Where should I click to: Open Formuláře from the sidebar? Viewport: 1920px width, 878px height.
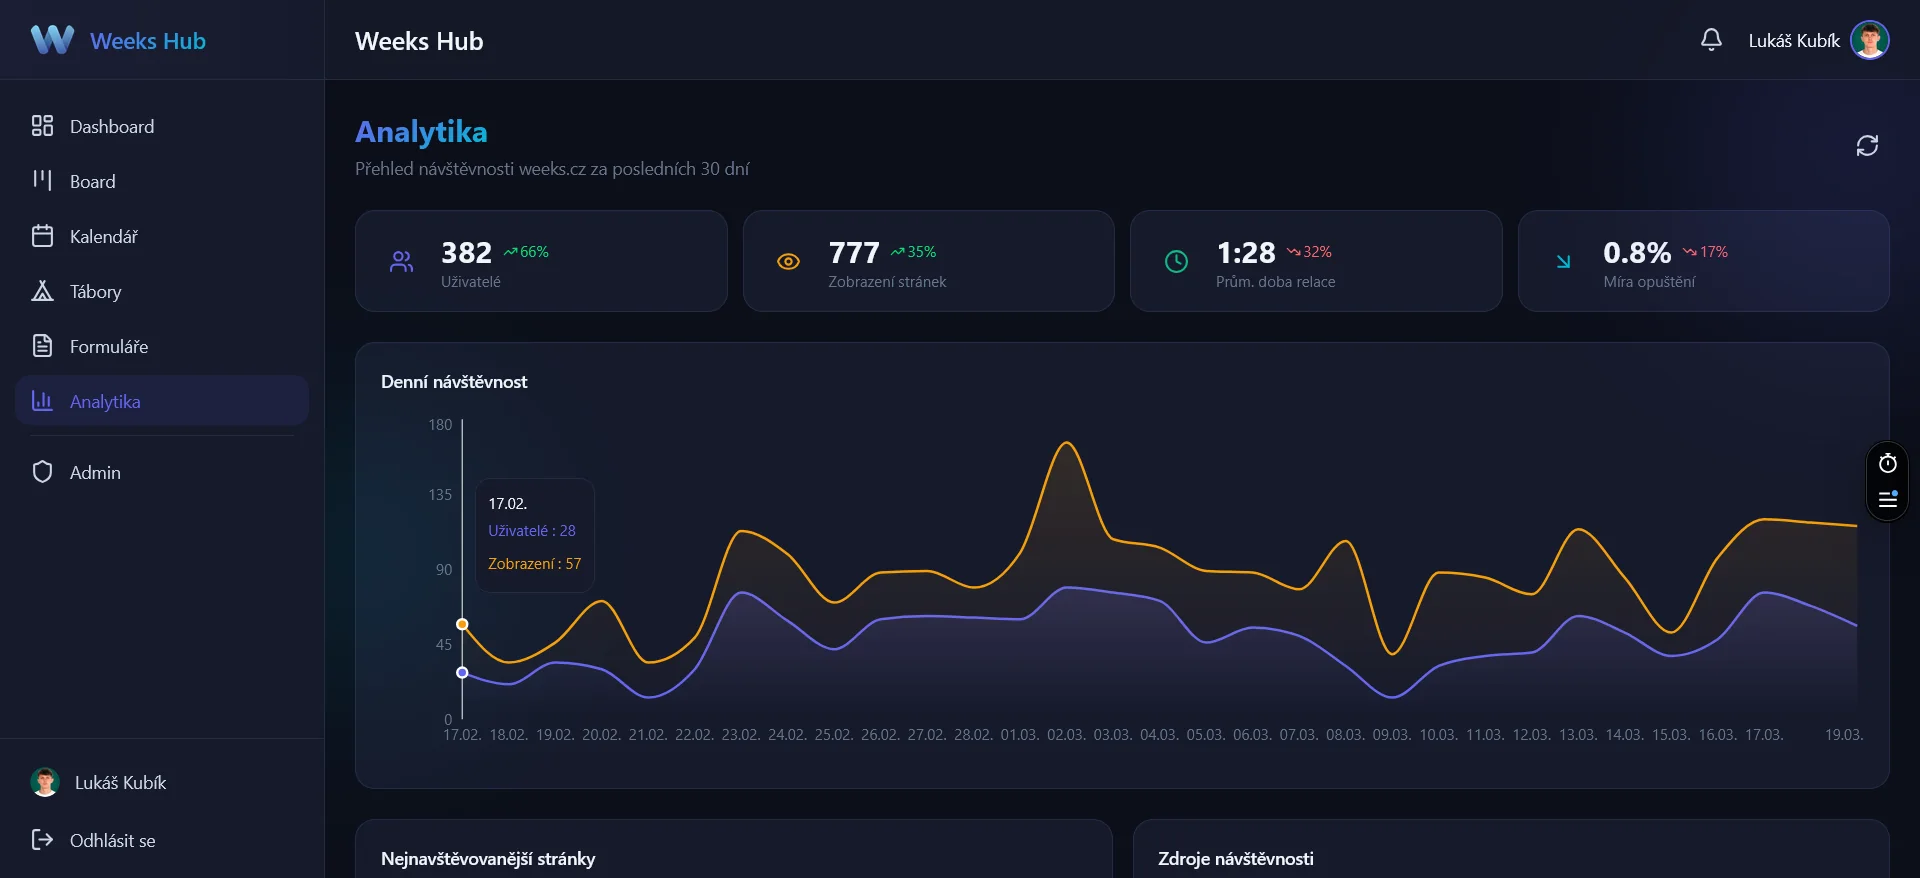pyautogui.click(x=161, y=346)
